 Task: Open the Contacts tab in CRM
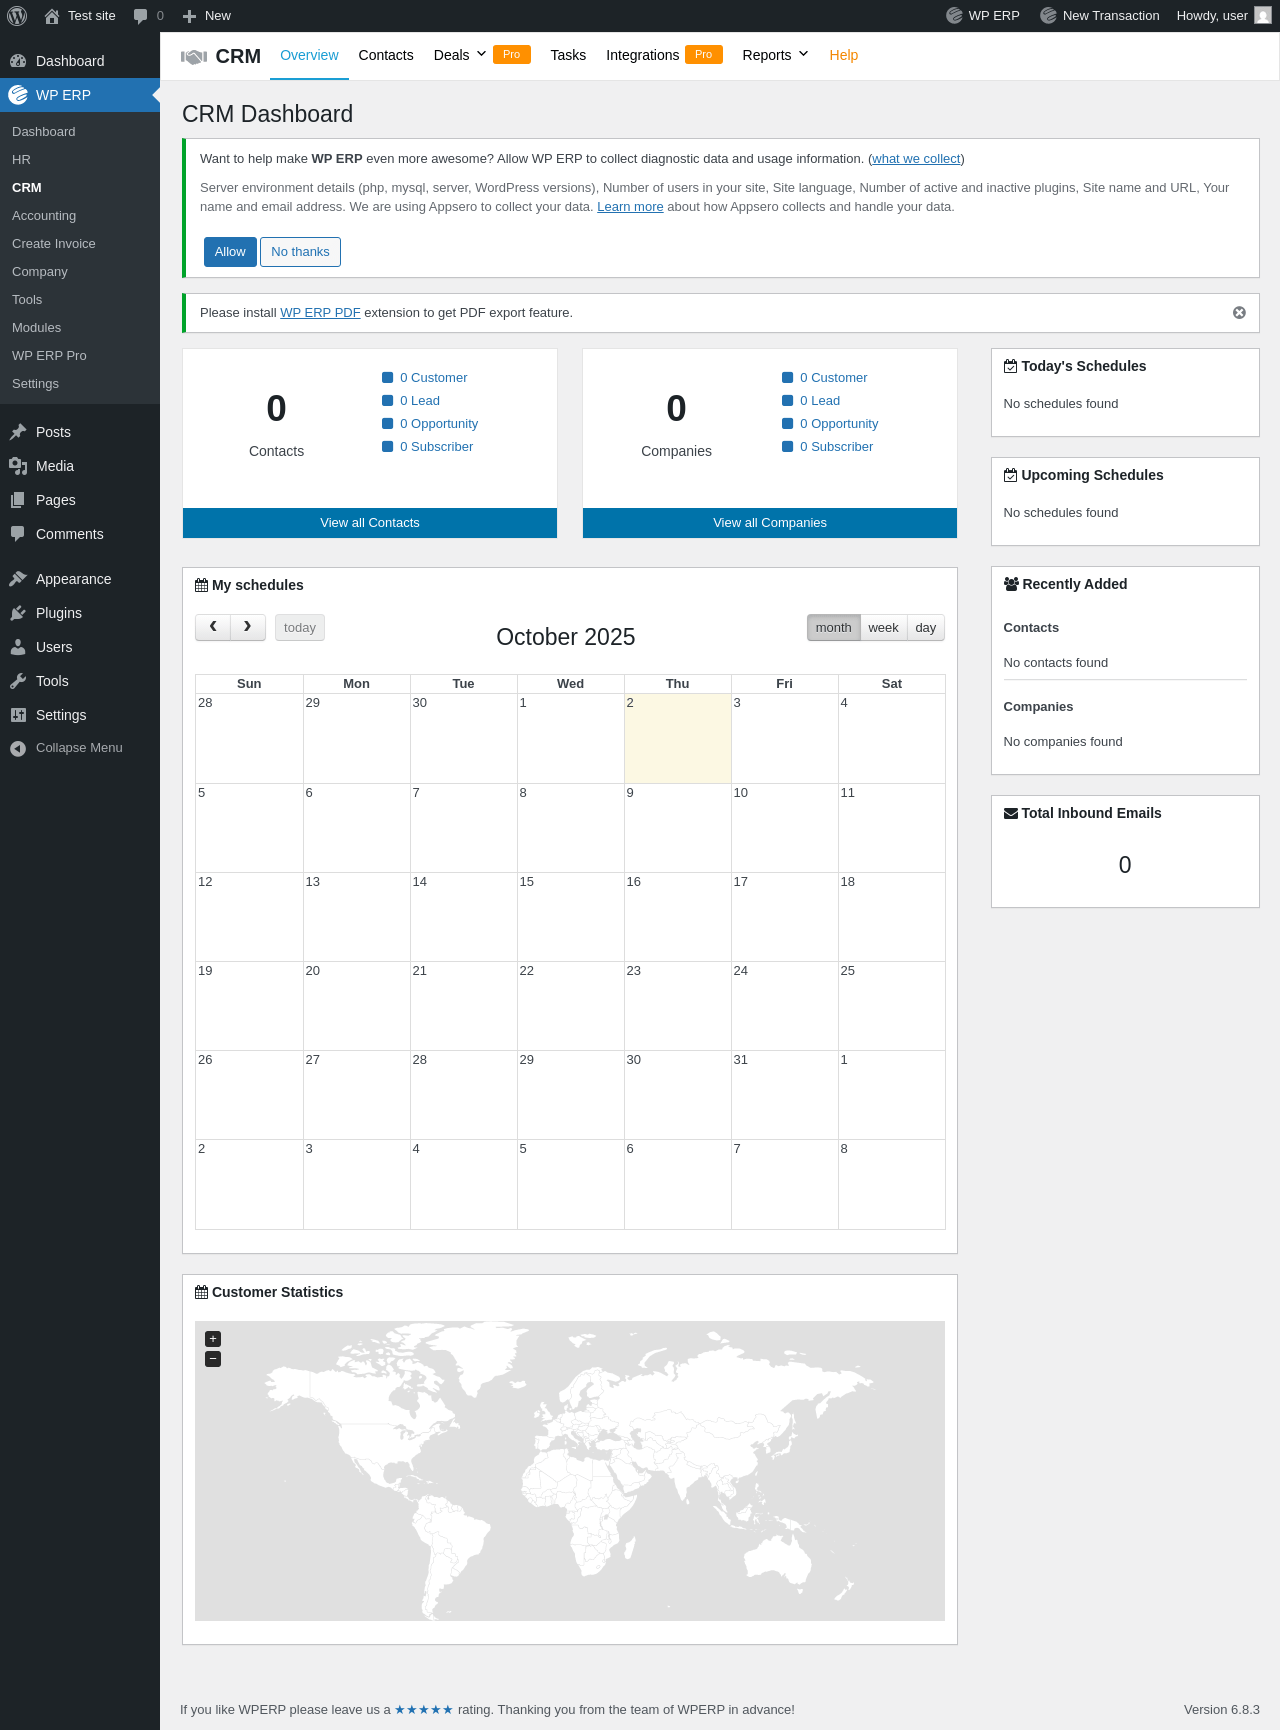(x=386, y=55)
